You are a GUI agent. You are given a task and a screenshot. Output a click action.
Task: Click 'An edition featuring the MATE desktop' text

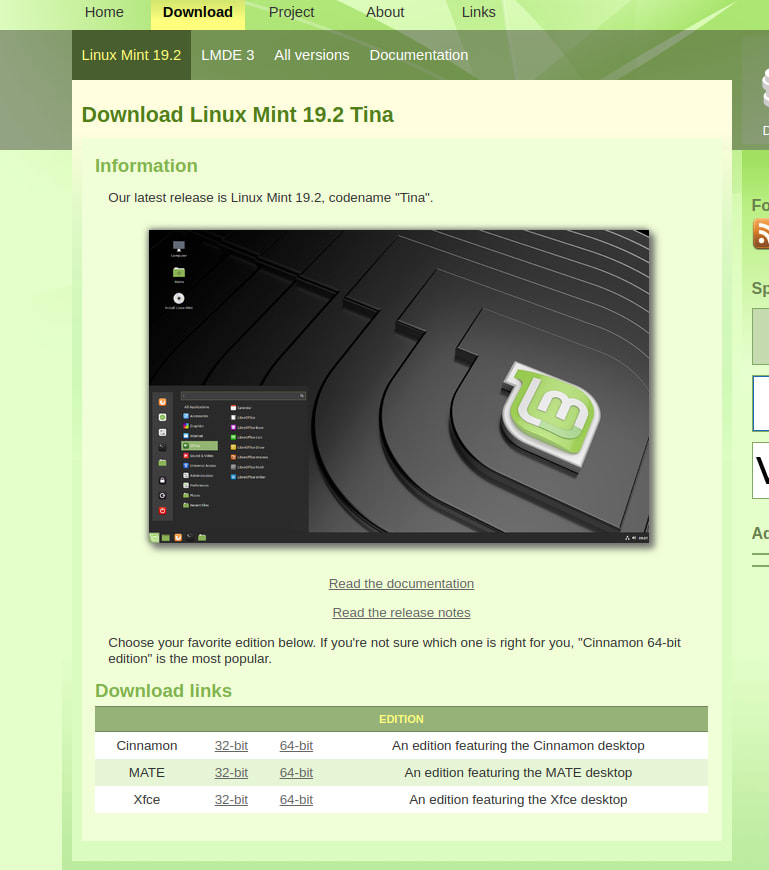(x=518, y=773)
